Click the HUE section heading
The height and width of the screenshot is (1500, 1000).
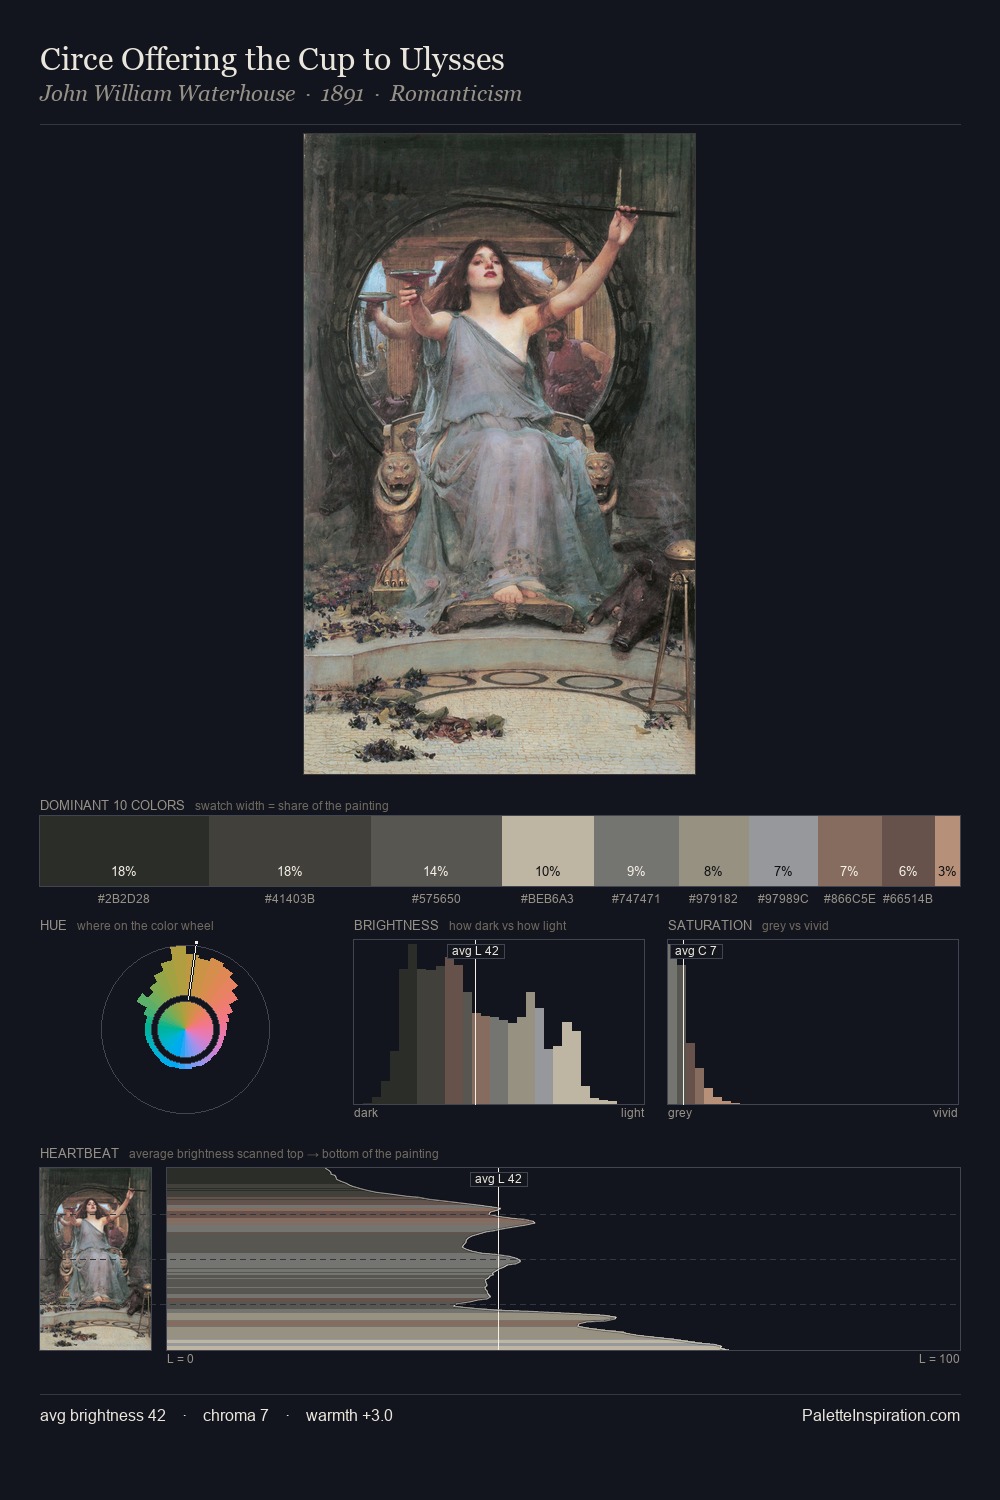pos(53,925)
